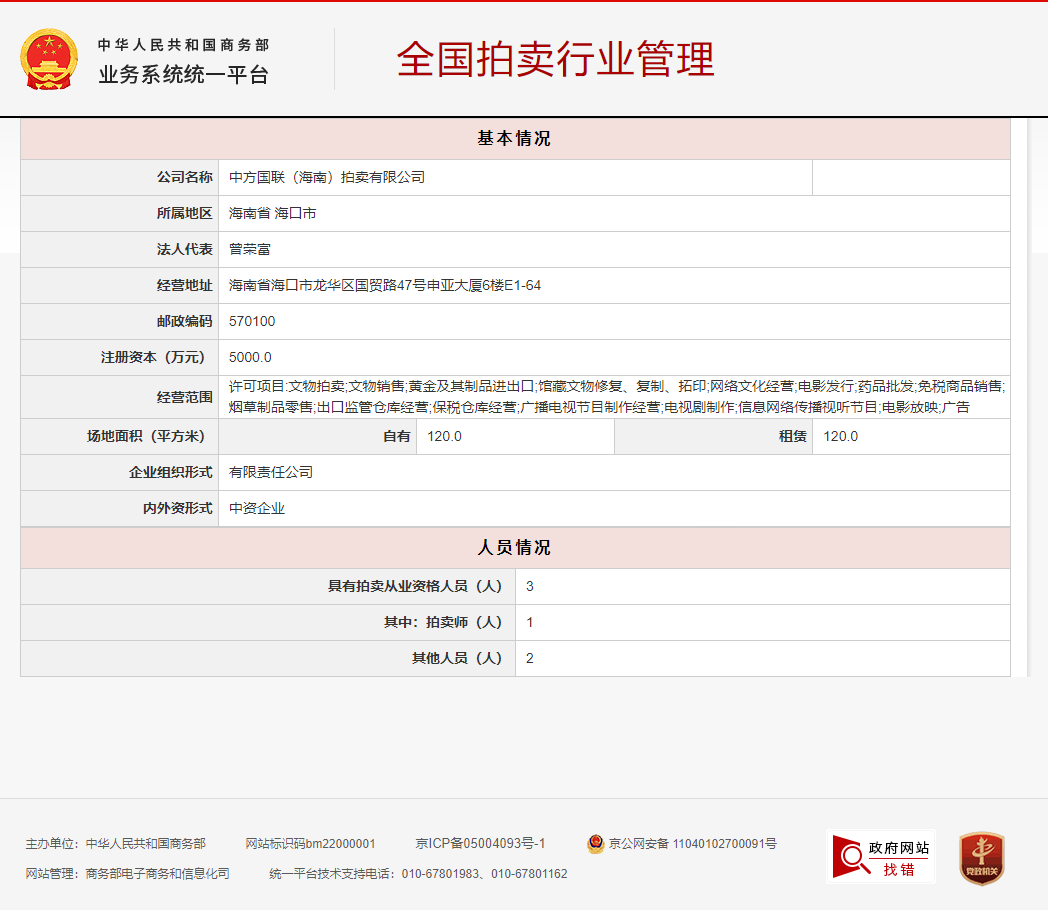Open the 京ICP备05004093号-1 link
Image resolution: width=1048 pixels, height=910 pixels.
click(480, 844)
